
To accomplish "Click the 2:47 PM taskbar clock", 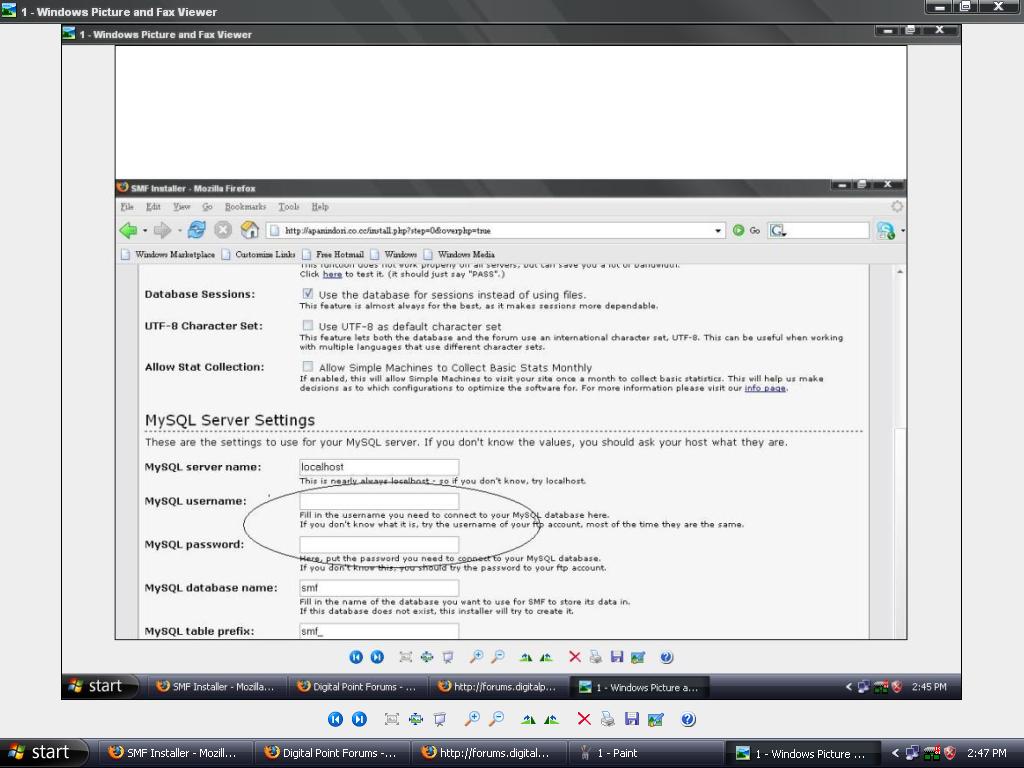I will 987,753.
